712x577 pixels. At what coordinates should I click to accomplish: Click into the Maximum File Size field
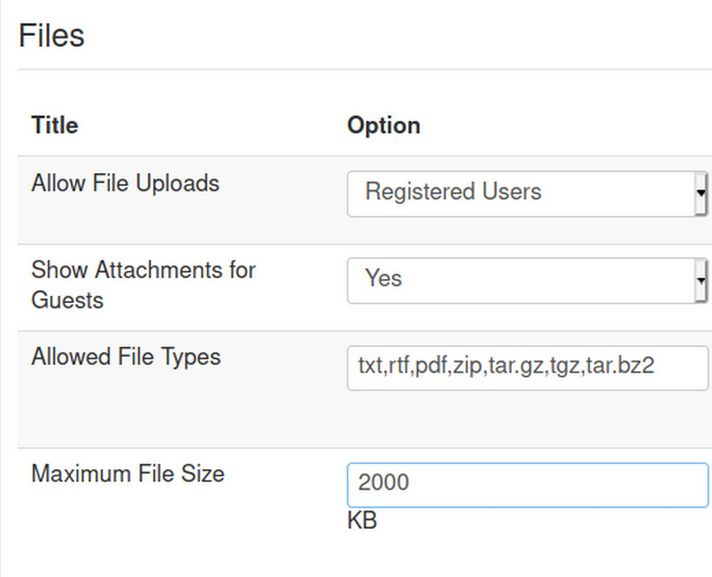(527, 484)
